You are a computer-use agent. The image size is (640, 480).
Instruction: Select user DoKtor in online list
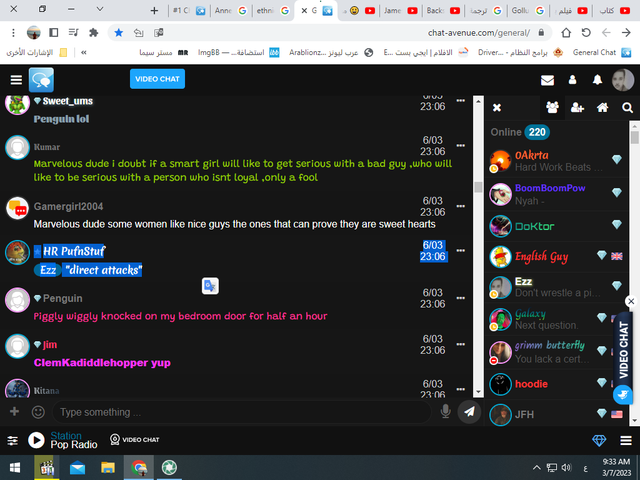tap(556, 226)
